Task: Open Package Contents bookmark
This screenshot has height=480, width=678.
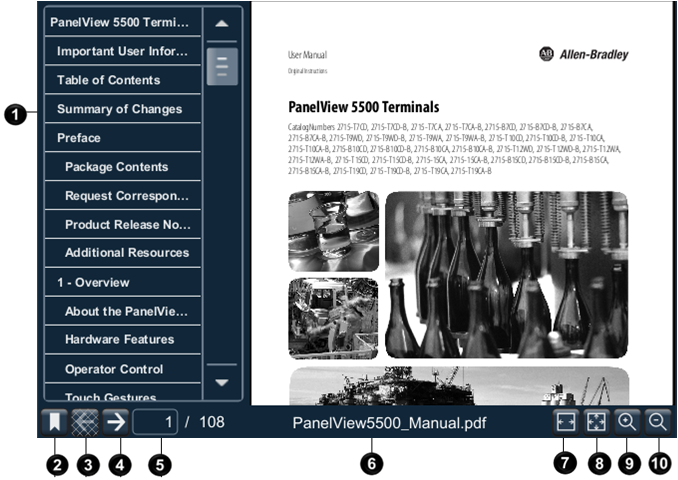Action: click(123, 167)
